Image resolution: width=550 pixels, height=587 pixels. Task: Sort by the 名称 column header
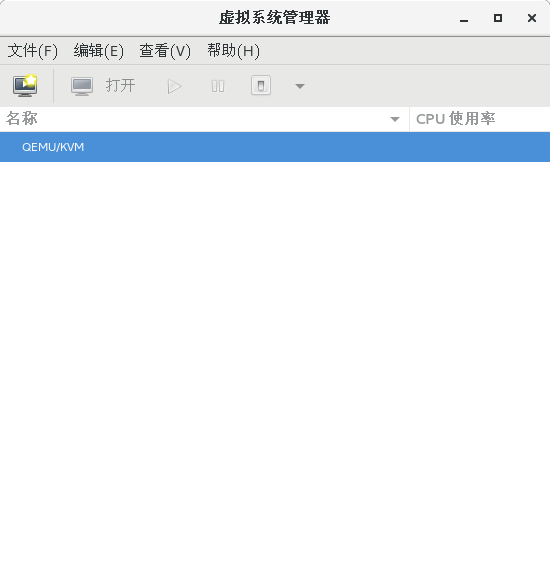[204, 119]
